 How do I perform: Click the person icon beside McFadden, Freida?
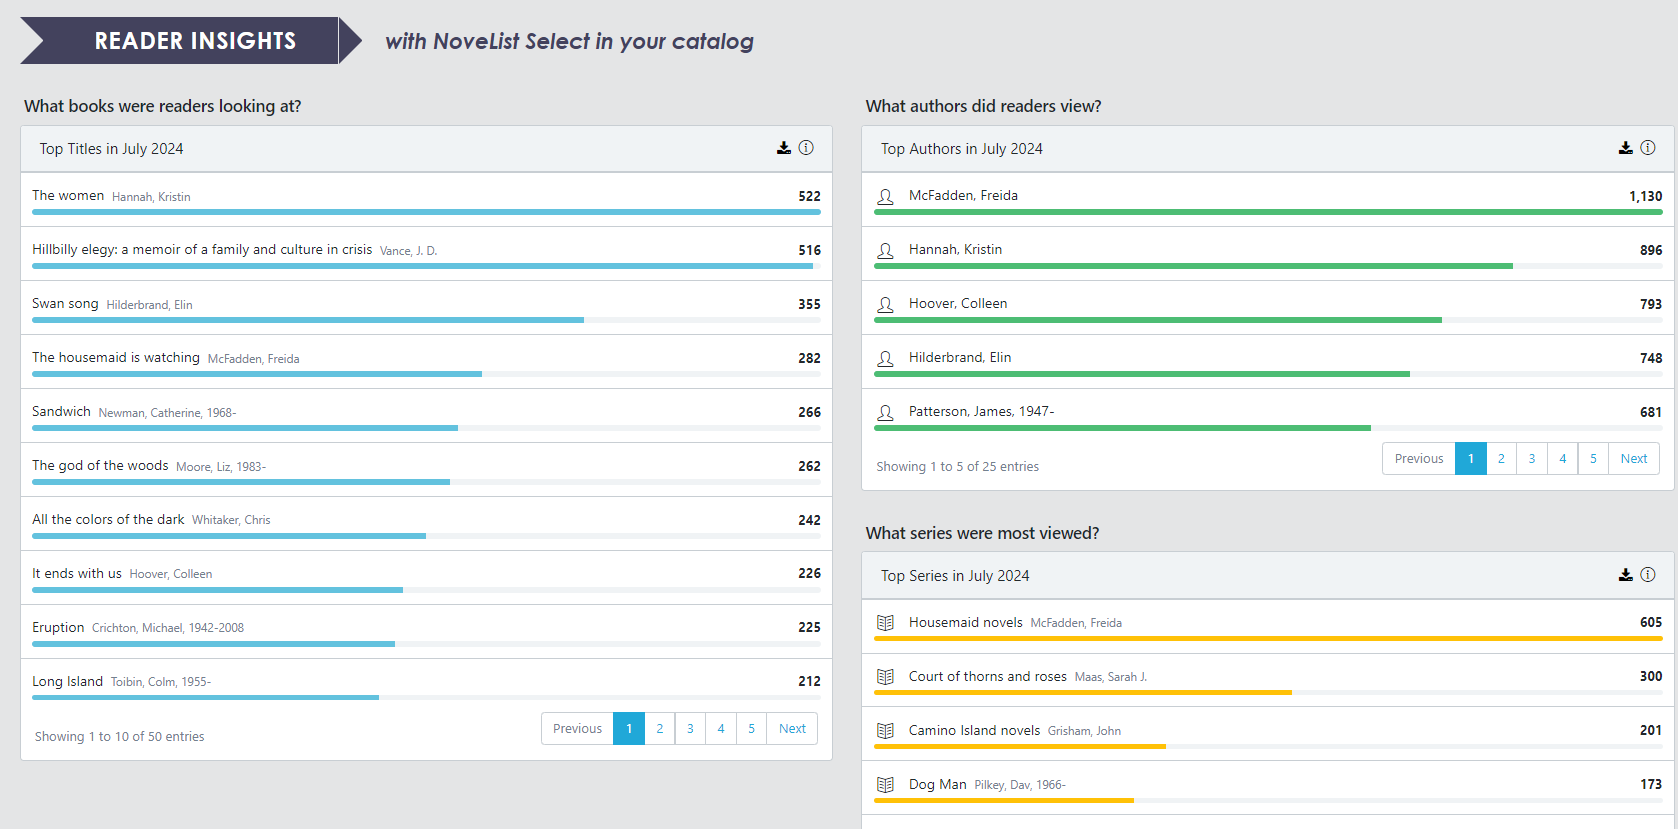point(885,197)
